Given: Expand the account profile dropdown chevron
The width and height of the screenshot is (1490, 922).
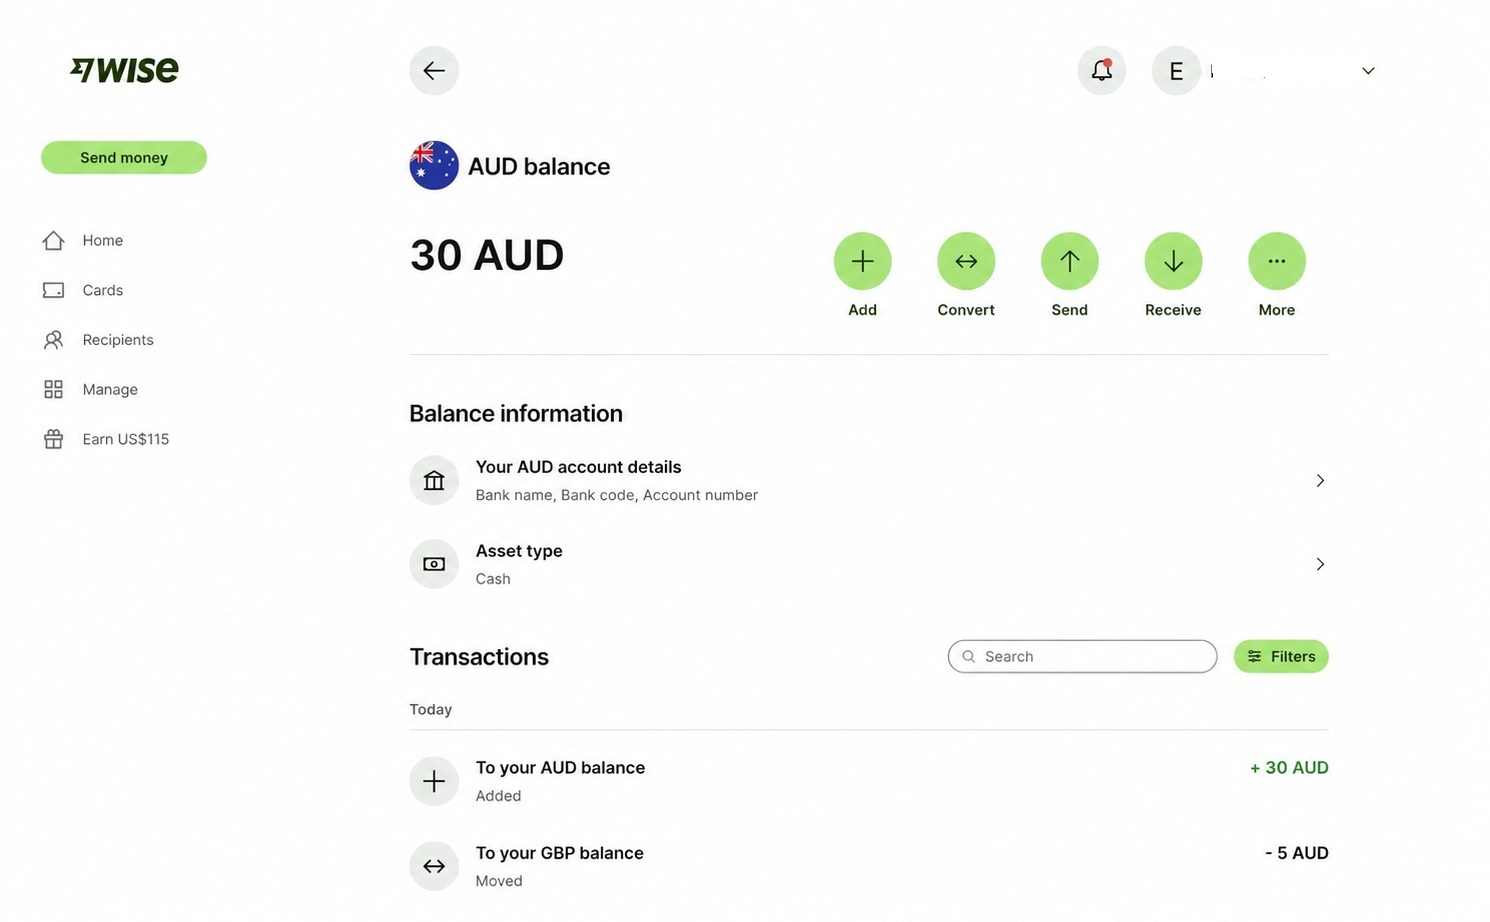Looking at the screenshot, I should [1368, 71].
